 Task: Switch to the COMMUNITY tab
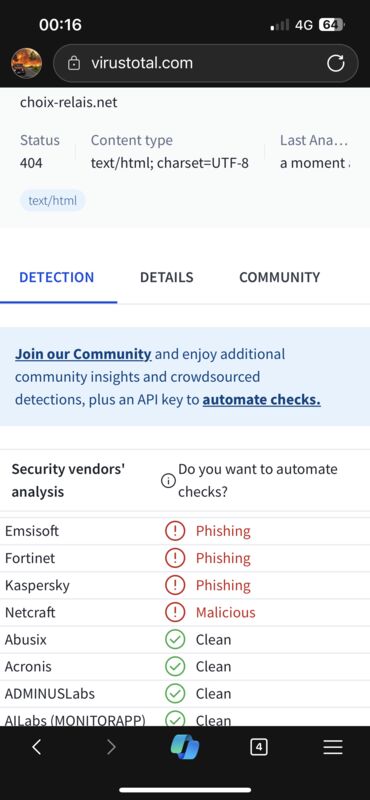coord(279,277)
